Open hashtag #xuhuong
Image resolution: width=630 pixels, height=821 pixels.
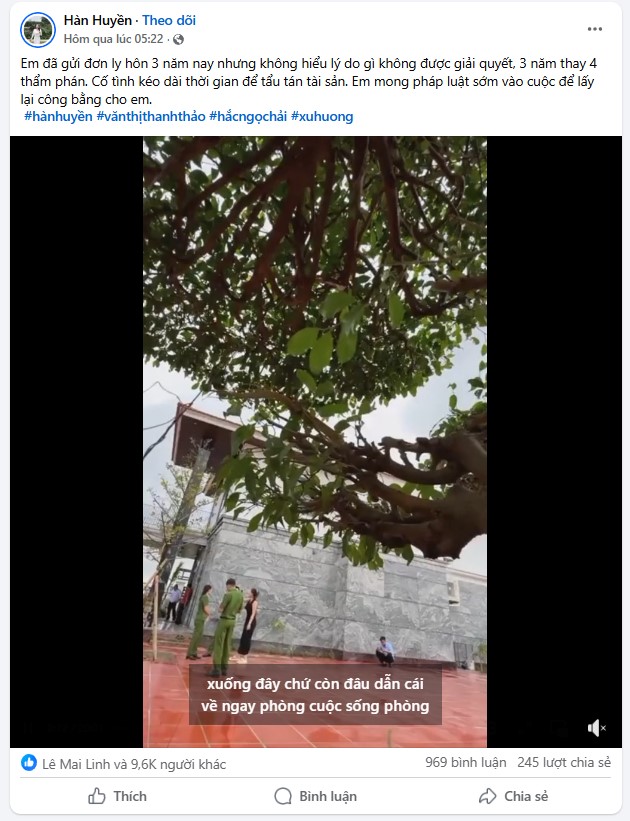(x=322, y=116)
